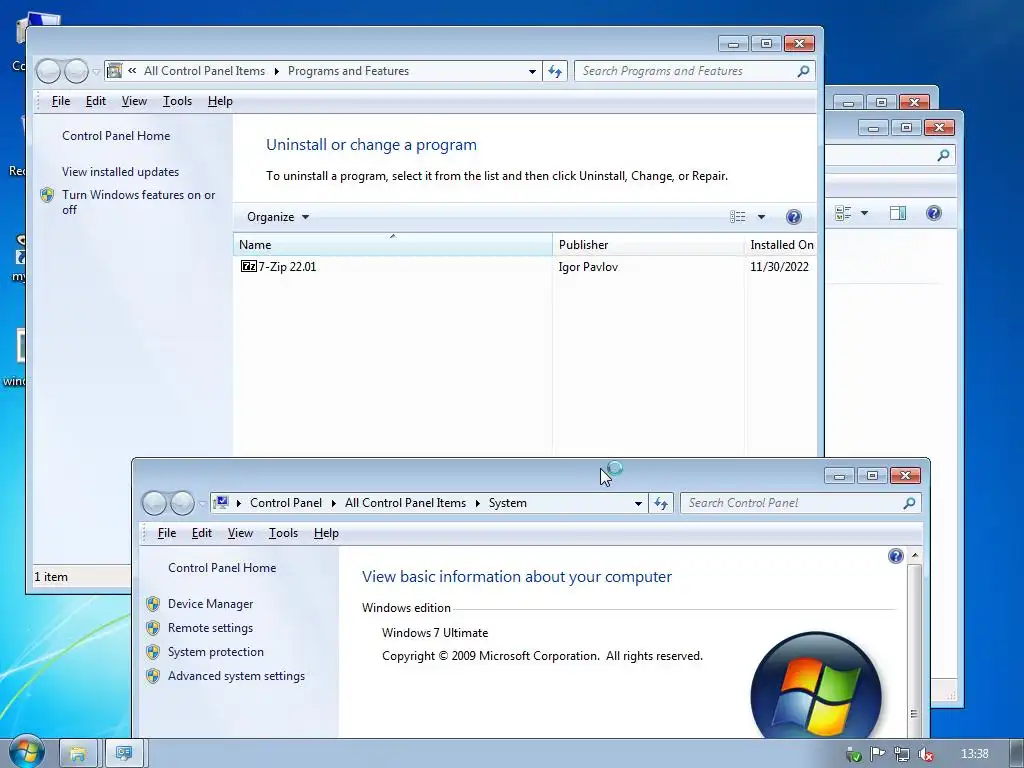
Task: Click the muted volume icon in tray
Action: 925,754
